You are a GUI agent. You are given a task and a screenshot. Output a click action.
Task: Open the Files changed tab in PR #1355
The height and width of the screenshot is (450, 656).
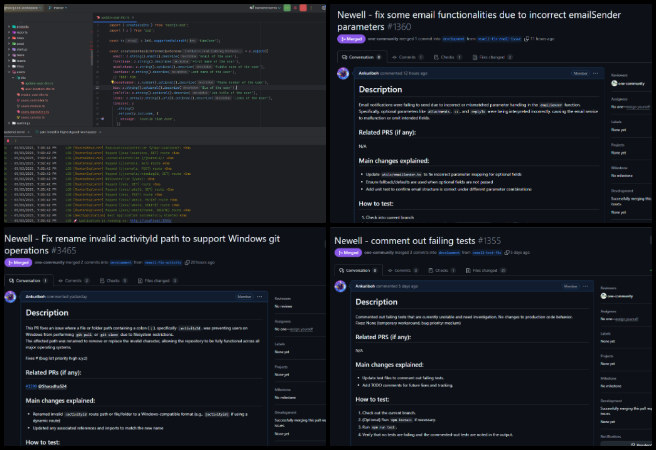486,271
